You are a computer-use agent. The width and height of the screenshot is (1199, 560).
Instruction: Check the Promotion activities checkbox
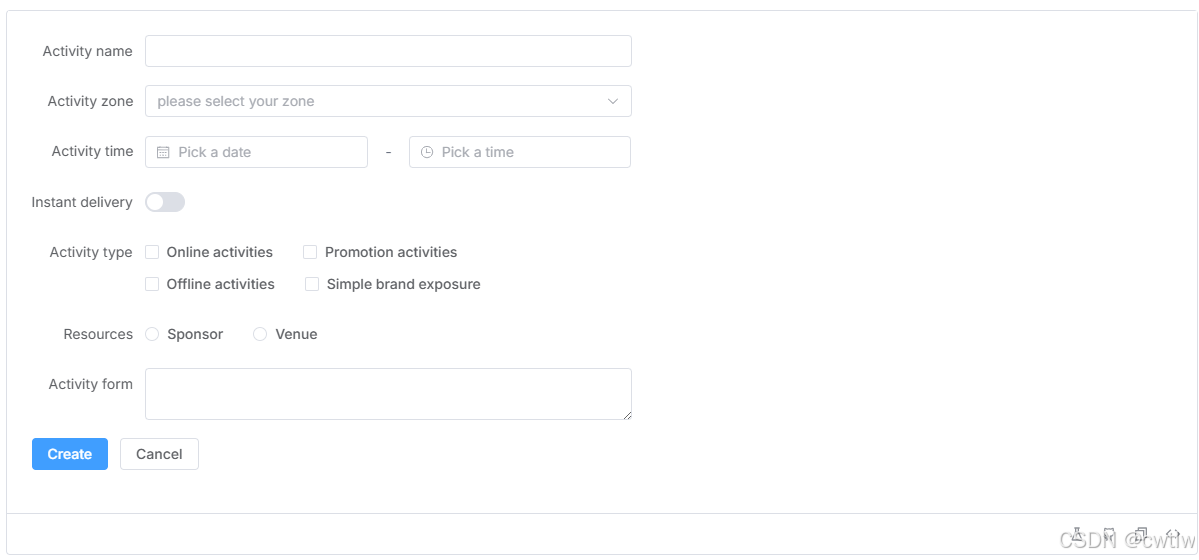[310, 252]
